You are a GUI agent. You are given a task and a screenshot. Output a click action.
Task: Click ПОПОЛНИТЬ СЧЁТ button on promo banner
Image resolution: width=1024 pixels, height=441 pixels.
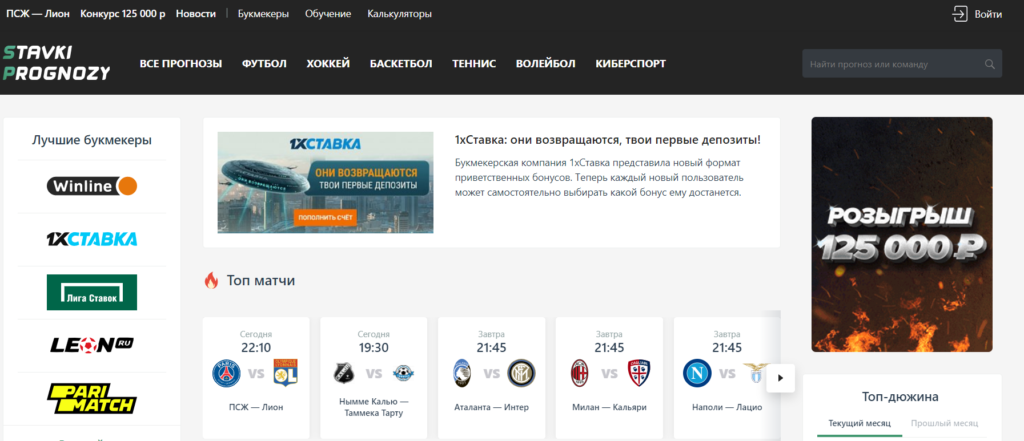tap(325, 216)
